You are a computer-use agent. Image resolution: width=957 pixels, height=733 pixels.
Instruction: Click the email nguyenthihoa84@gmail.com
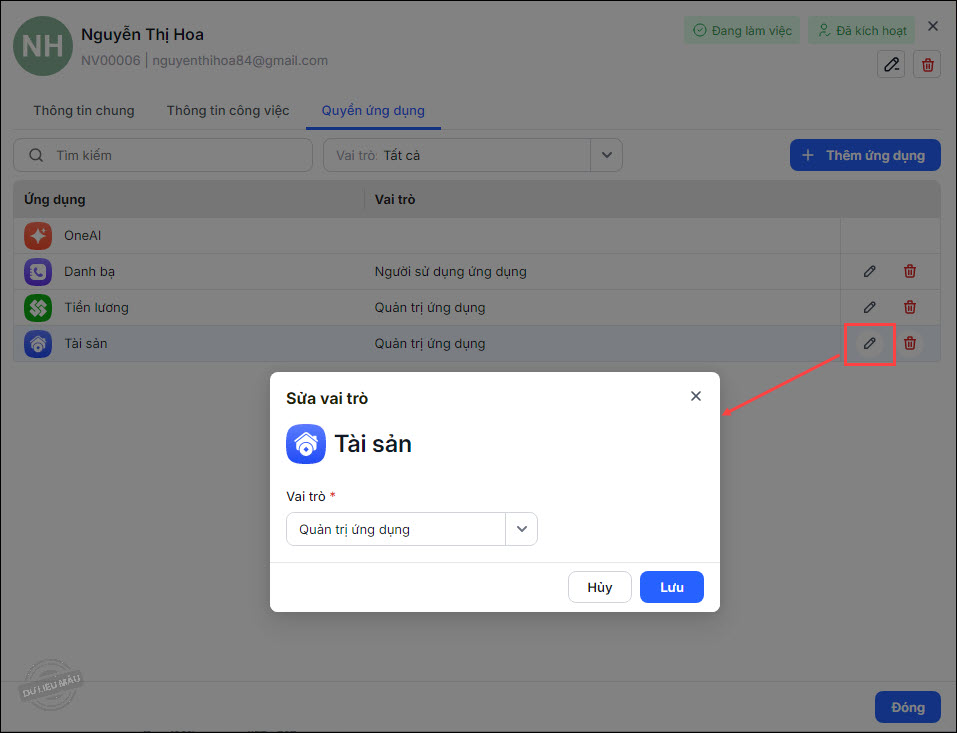[x=240, y=60]
